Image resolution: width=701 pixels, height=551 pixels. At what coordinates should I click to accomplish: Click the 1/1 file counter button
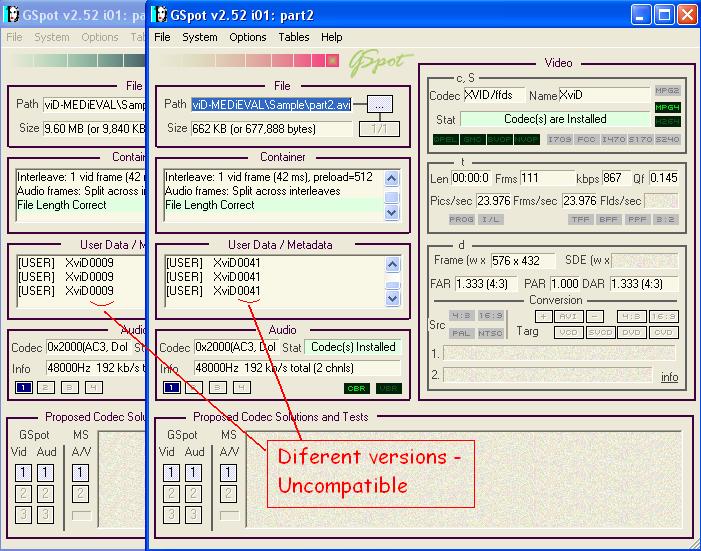(379, 129)
